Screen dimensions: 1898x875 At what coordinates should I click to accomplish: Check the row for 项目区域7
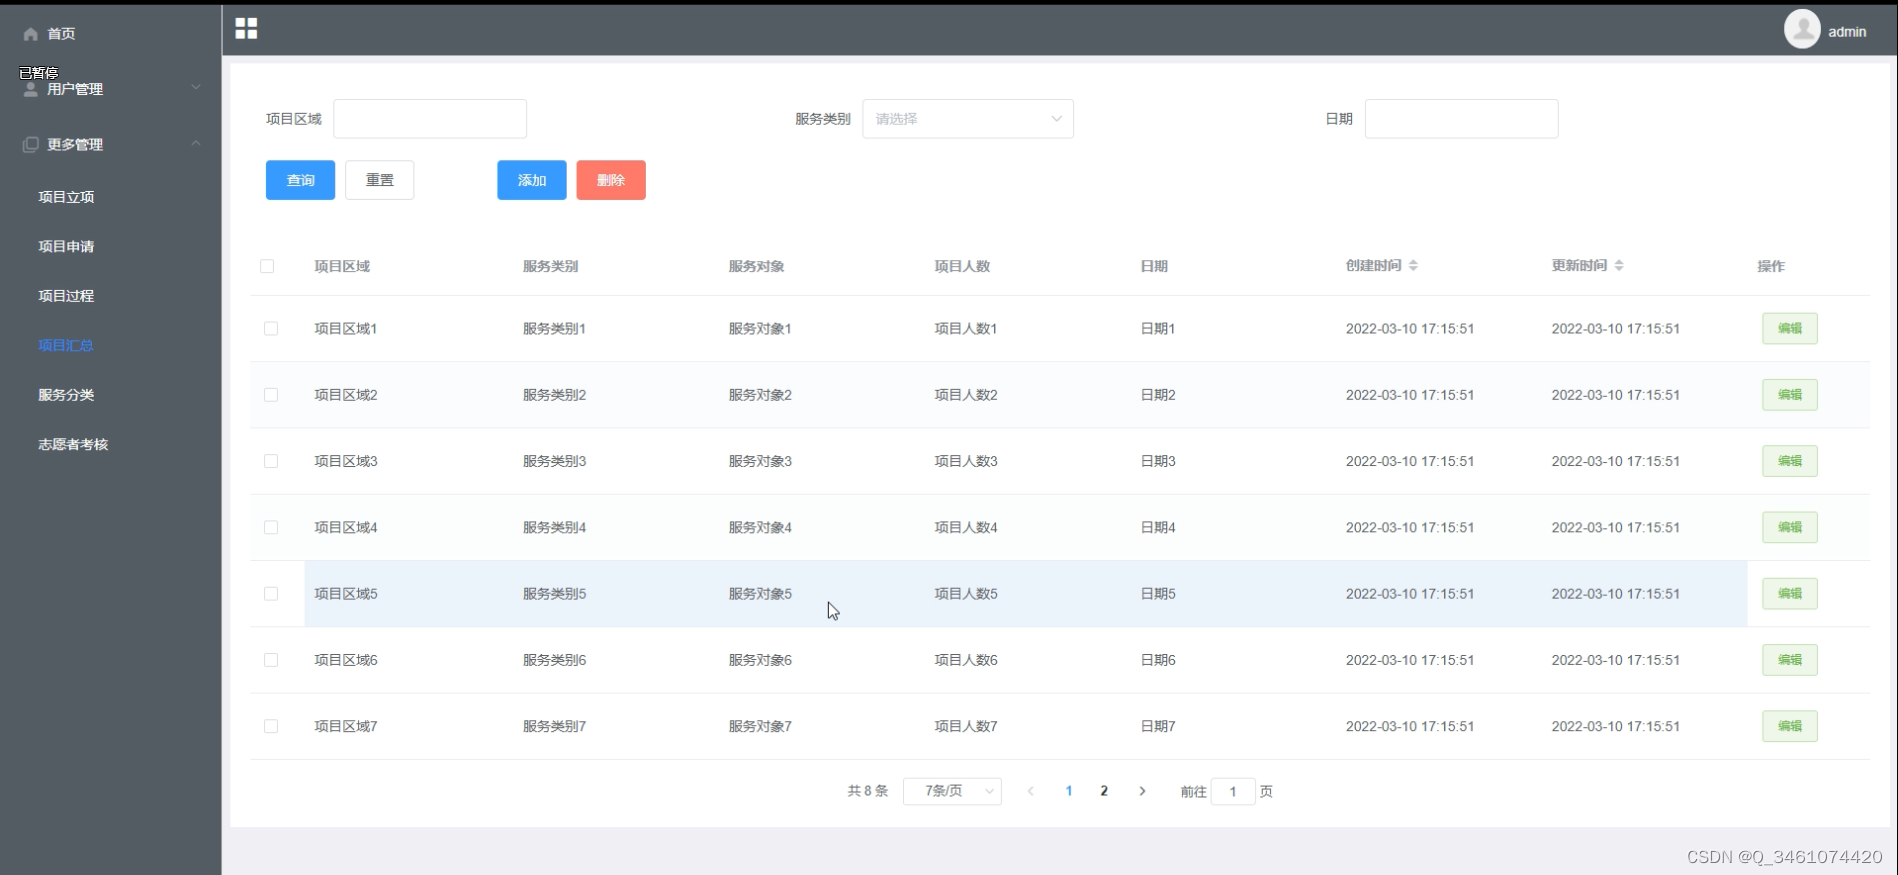271,726
